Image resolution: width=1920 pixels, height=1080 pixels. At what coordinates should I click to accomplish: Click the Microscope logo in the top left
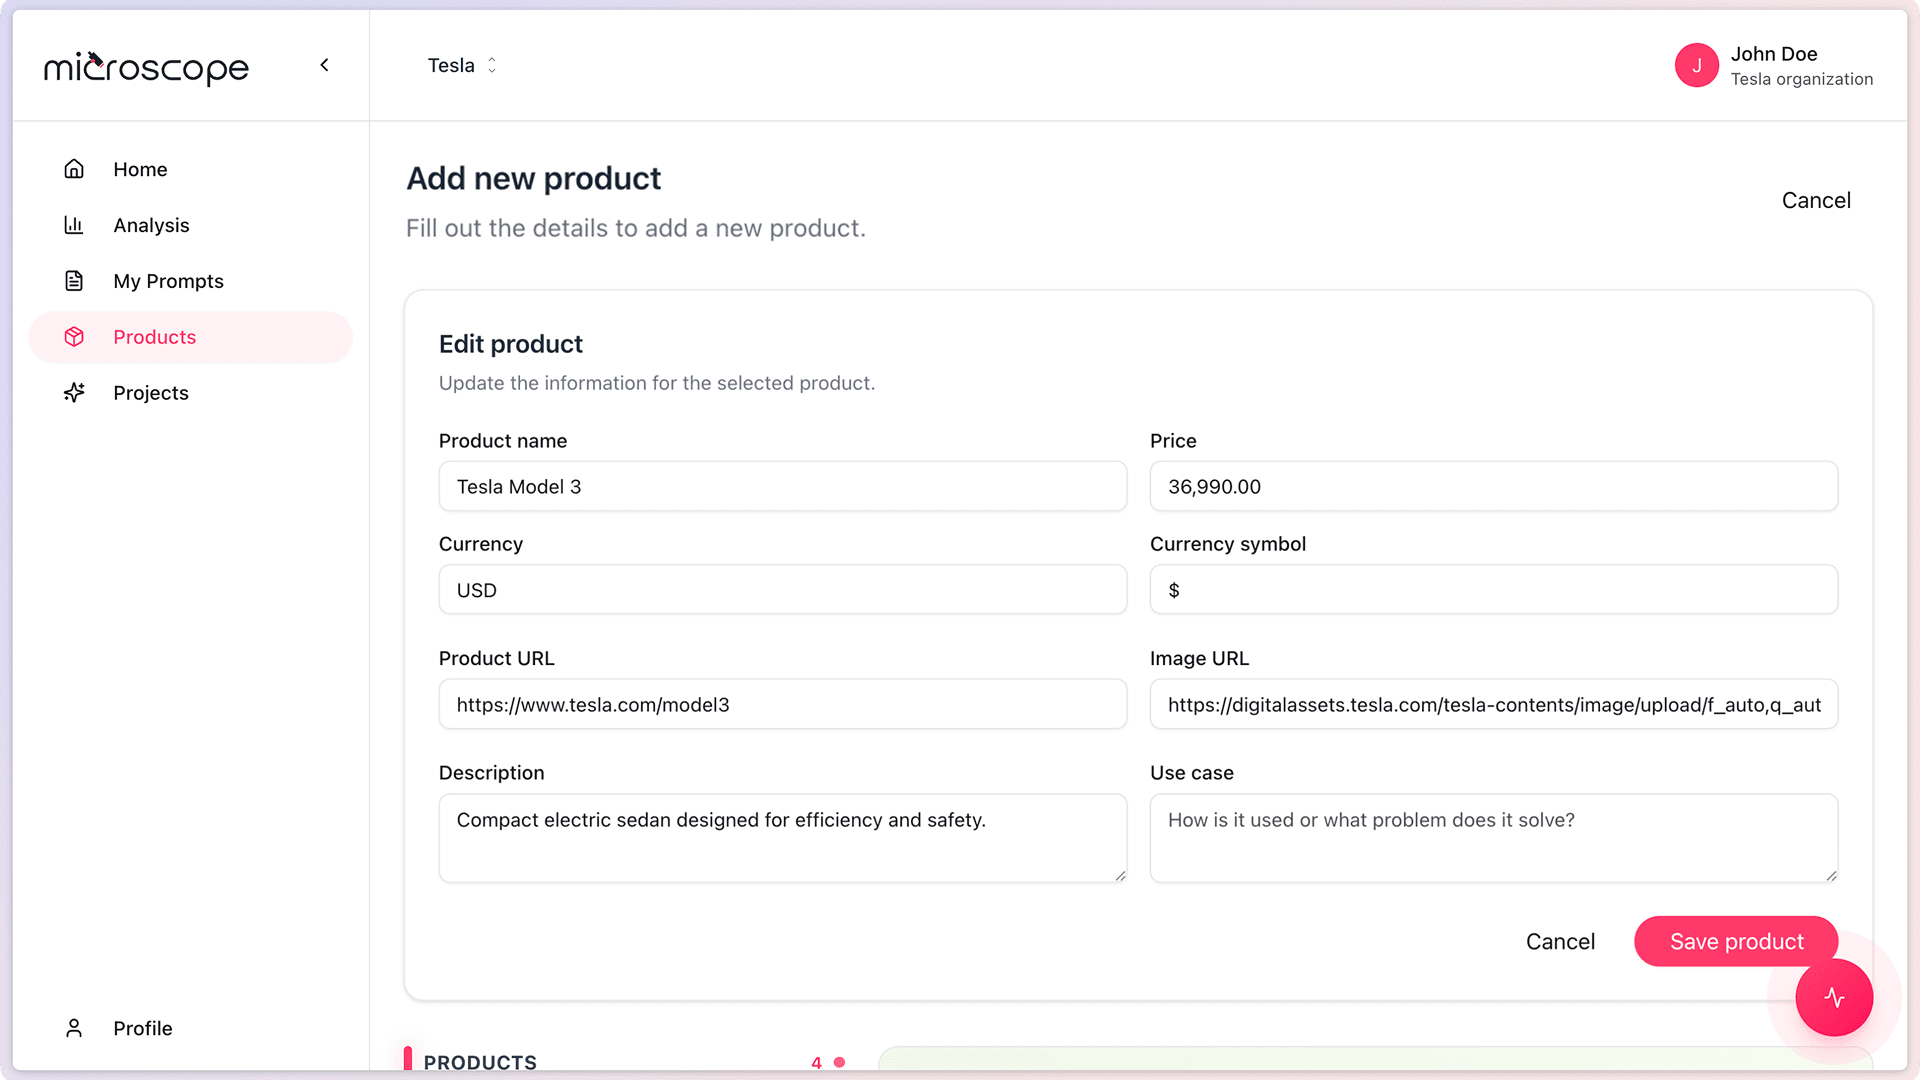[x=146, y=68]
